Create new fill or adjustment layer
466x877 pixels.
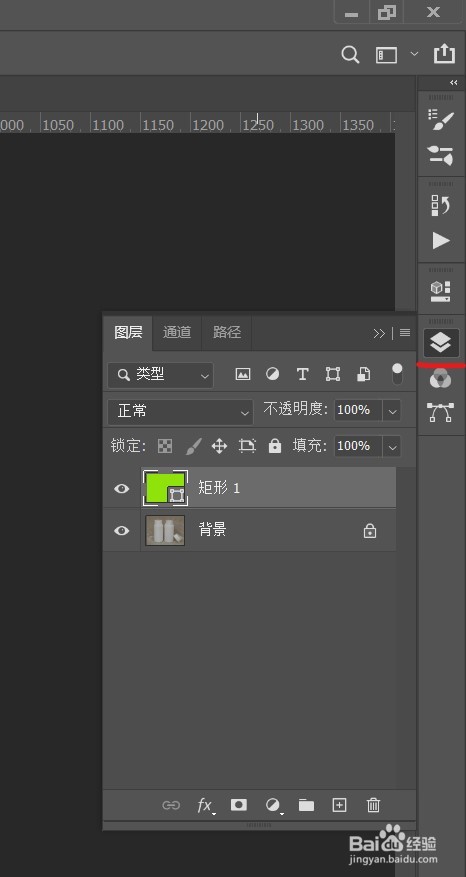point(274,805)
